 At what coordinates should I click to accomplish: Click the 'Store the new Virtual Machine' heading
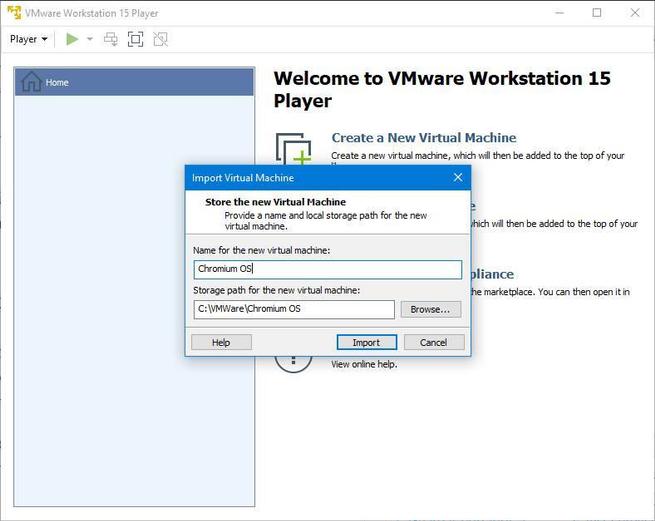[x=275, y=202]
